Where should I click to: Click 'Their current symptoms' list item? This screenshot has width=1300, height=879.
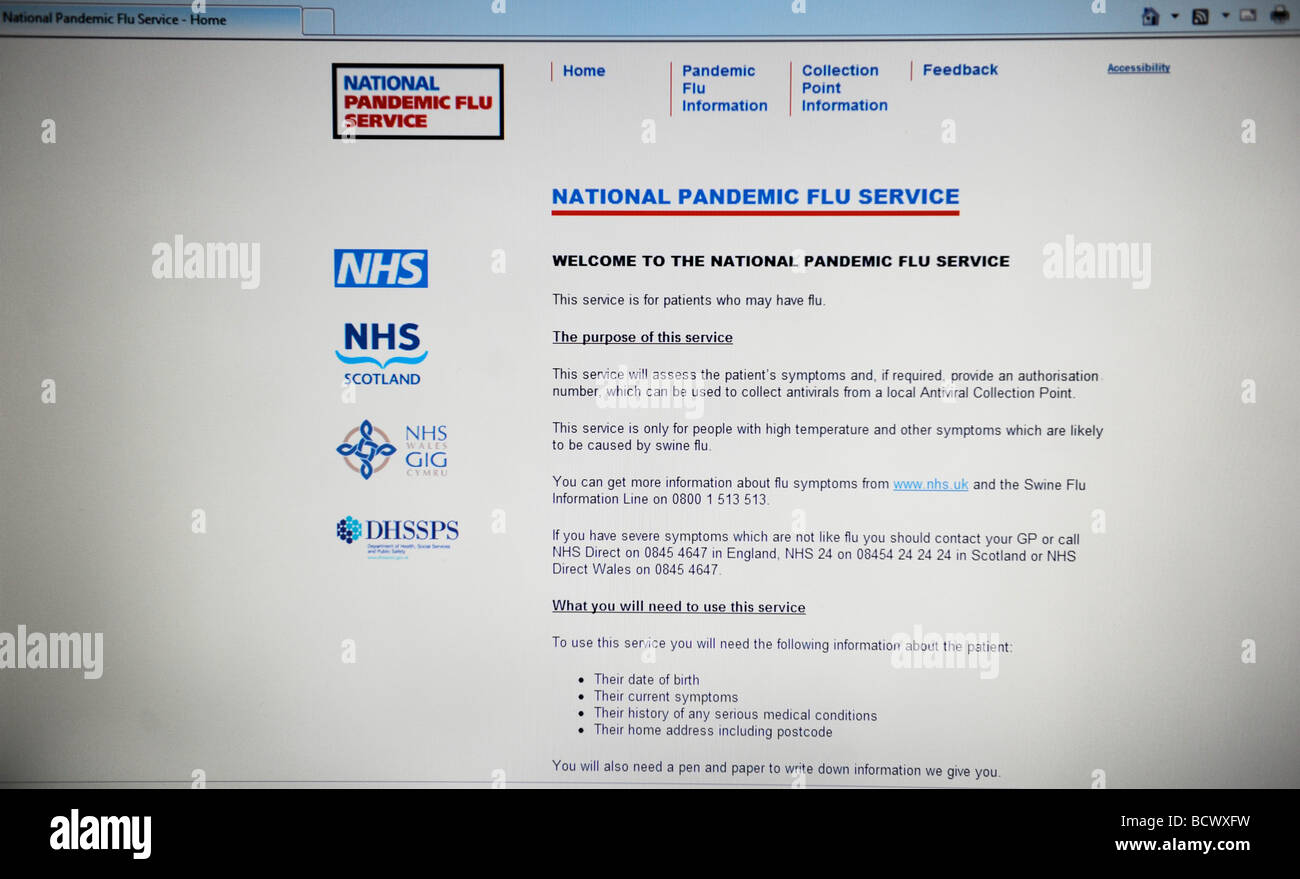[x=666, y=697]
